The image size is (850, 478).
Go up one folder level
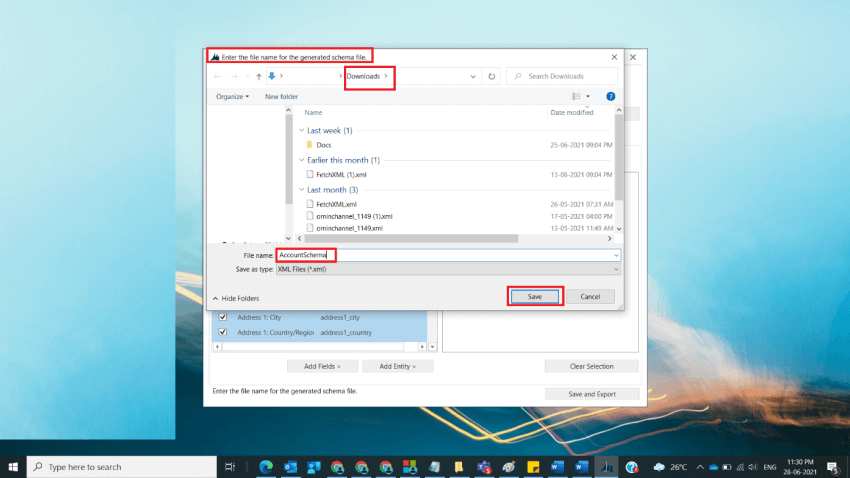coord(259,76)
